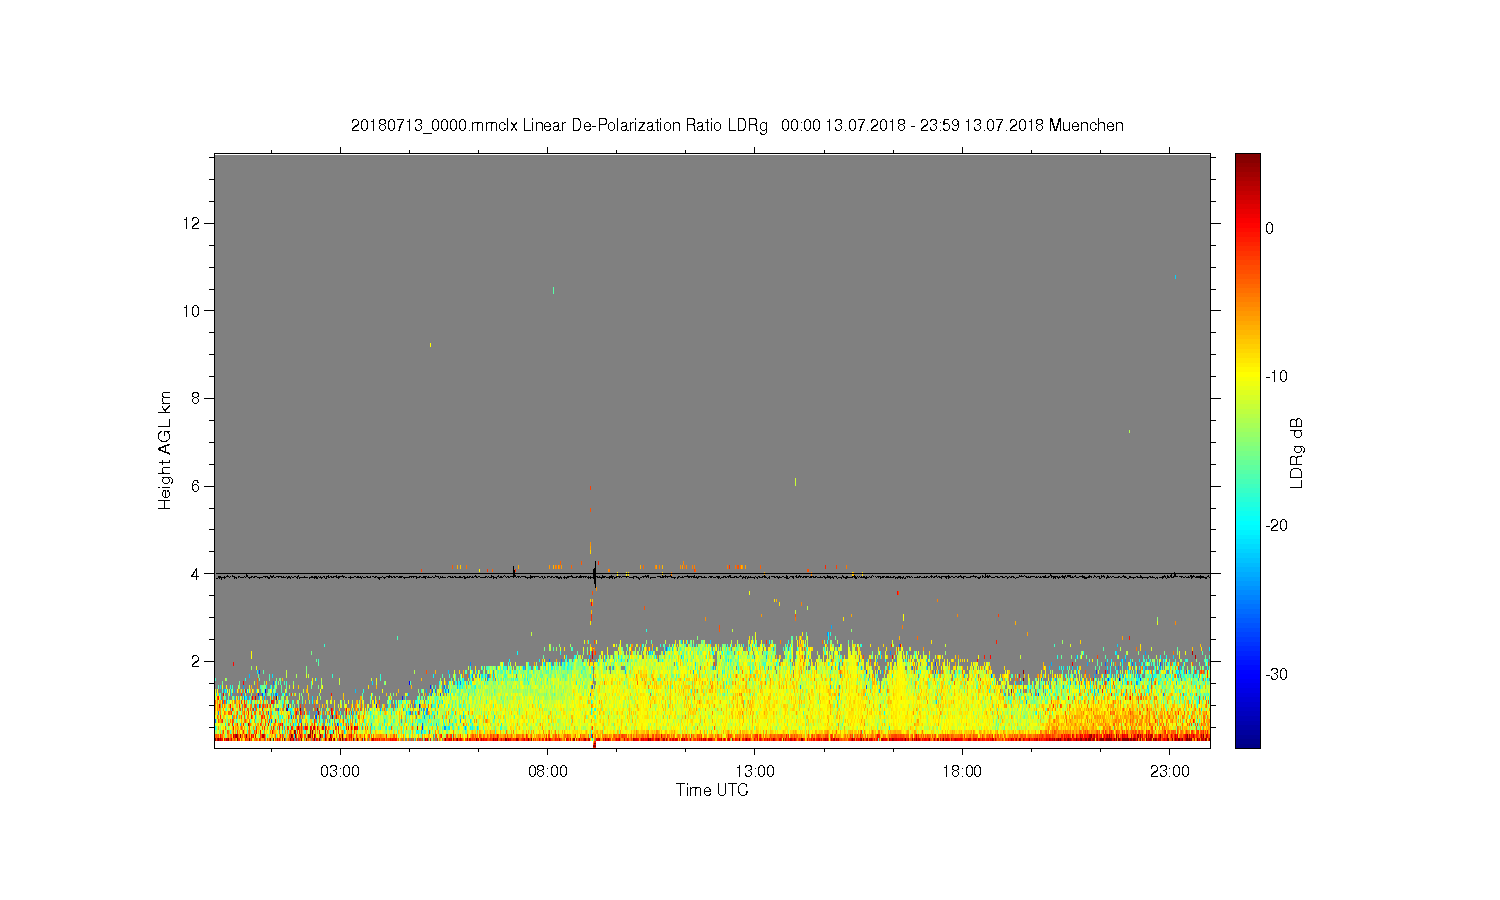Click the 08:00 time tick label
This screenshot has height=900, width=1500.
point(548,772)
